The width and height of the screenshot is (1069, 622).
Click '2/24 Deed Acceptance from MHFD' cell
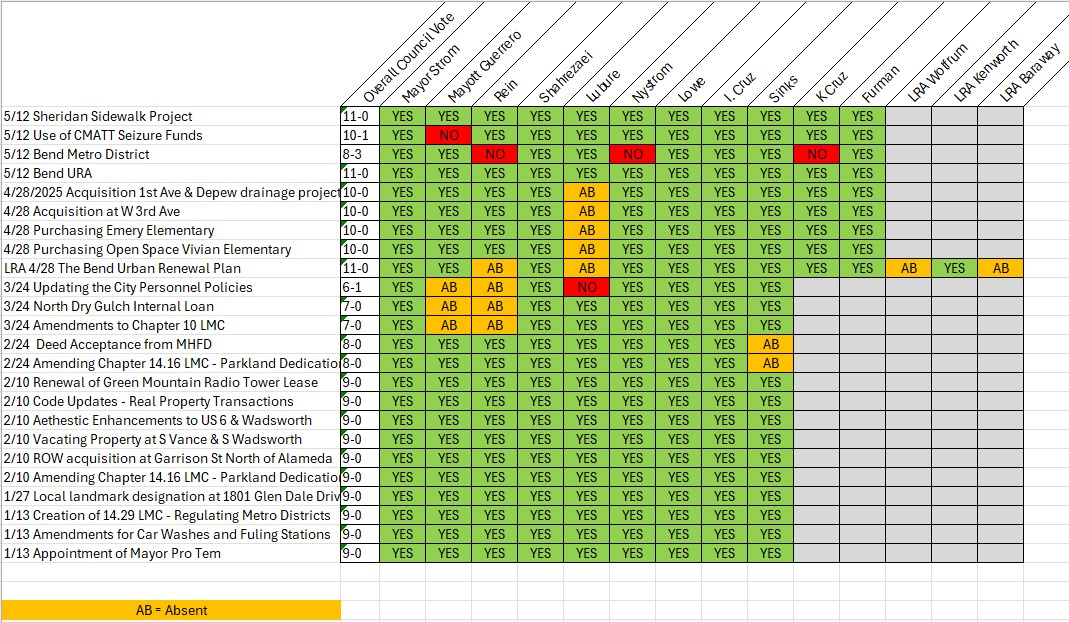(x=170, y=344)
